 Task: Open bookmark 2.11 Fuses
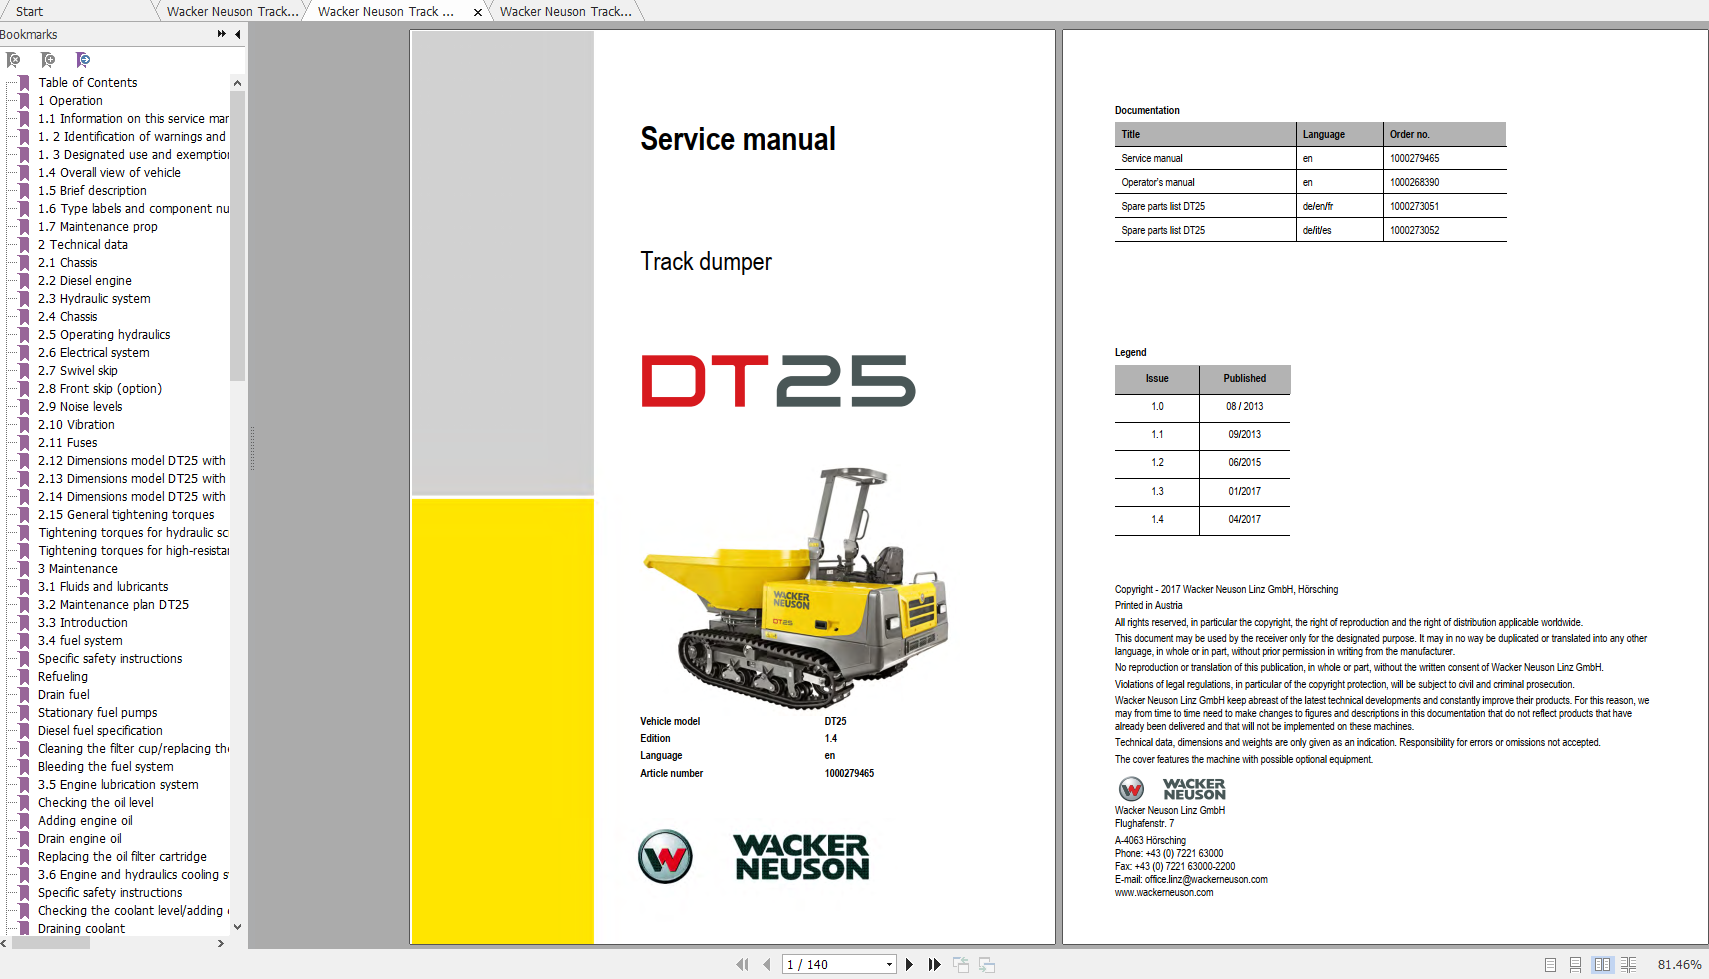(x=68, y=442)
